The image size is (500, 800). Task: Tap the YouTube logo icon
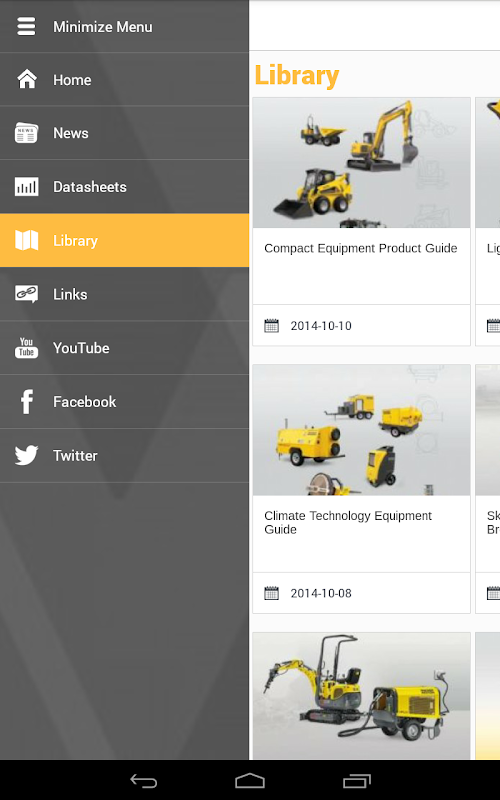(x=26, y=347)
